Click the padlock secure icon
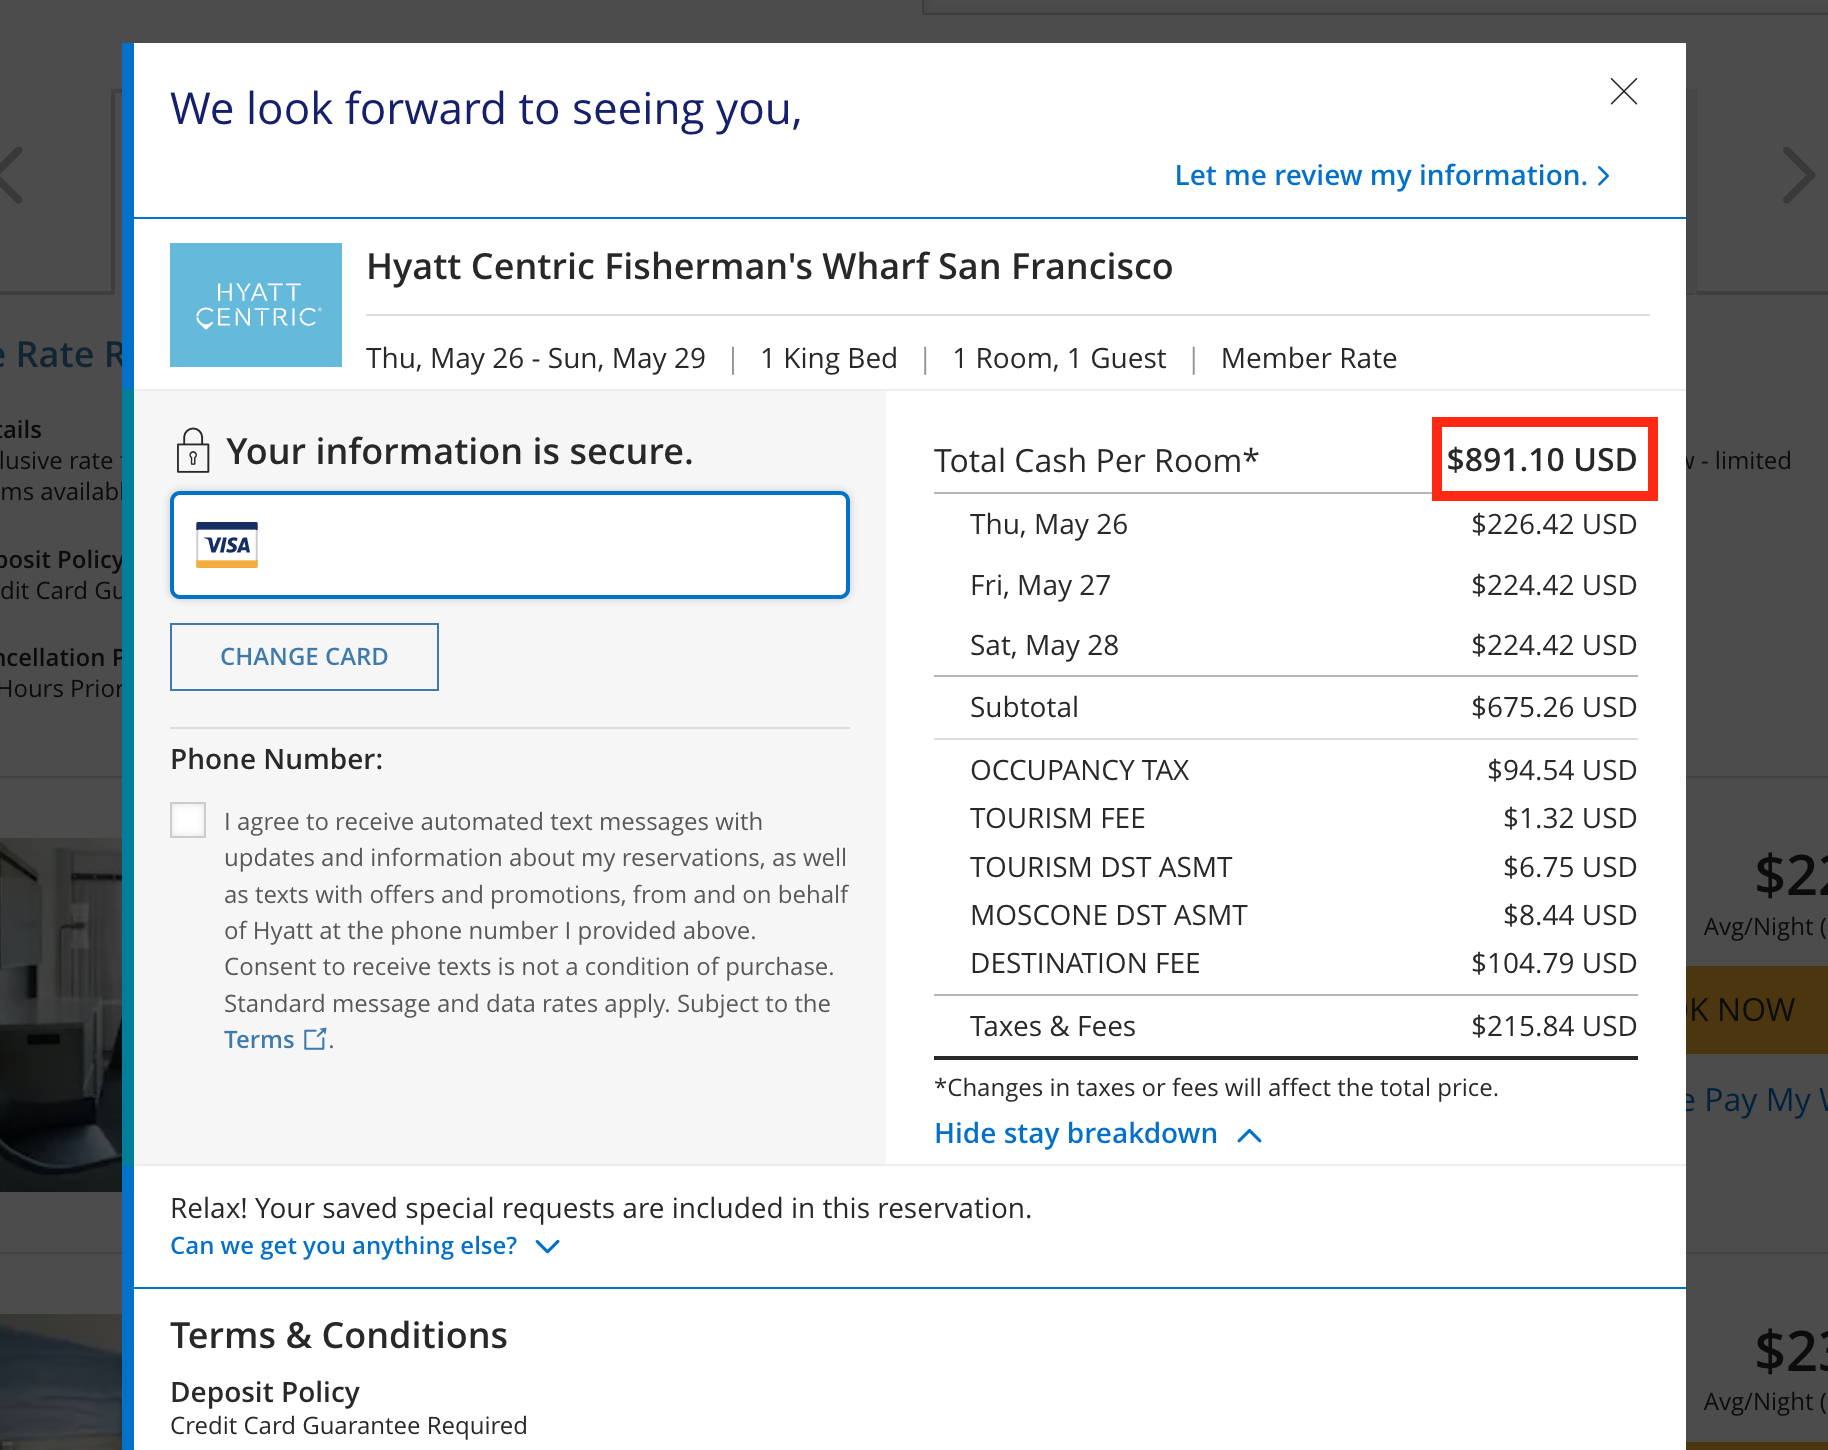This screenshot has height=1450, width=1828. click(193, 451)
